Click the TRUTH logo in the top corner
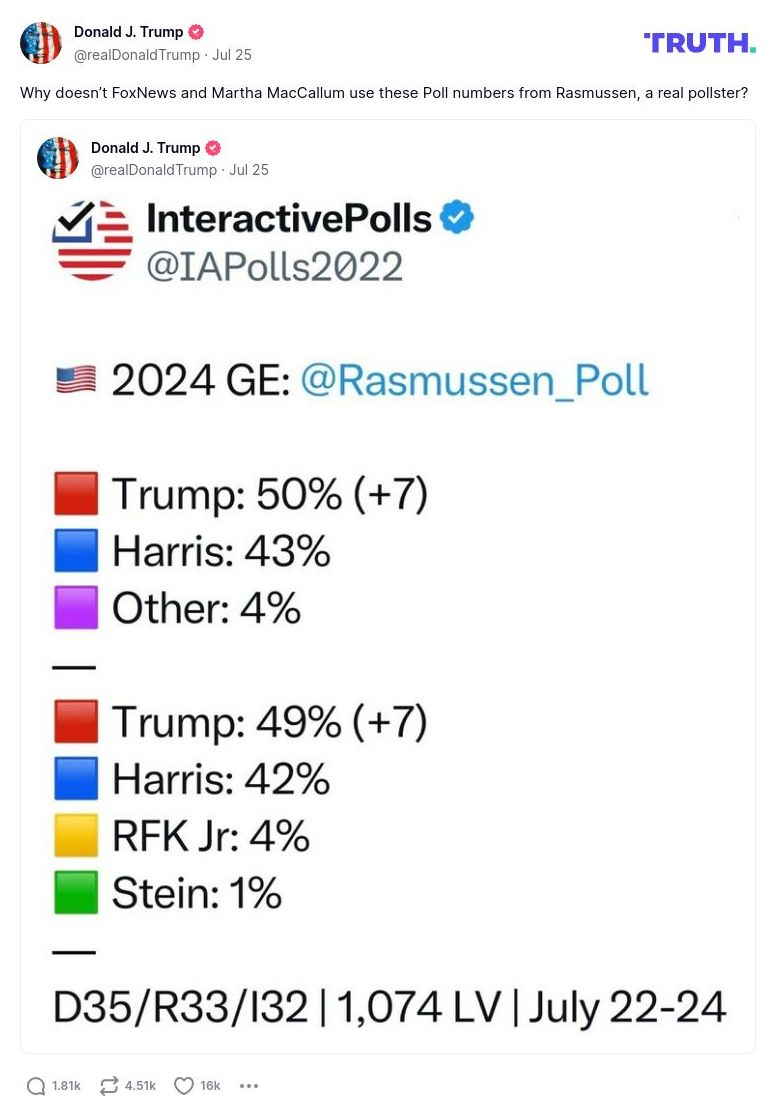The width and height of the screenshot is (777, 1116). (700, 43)
